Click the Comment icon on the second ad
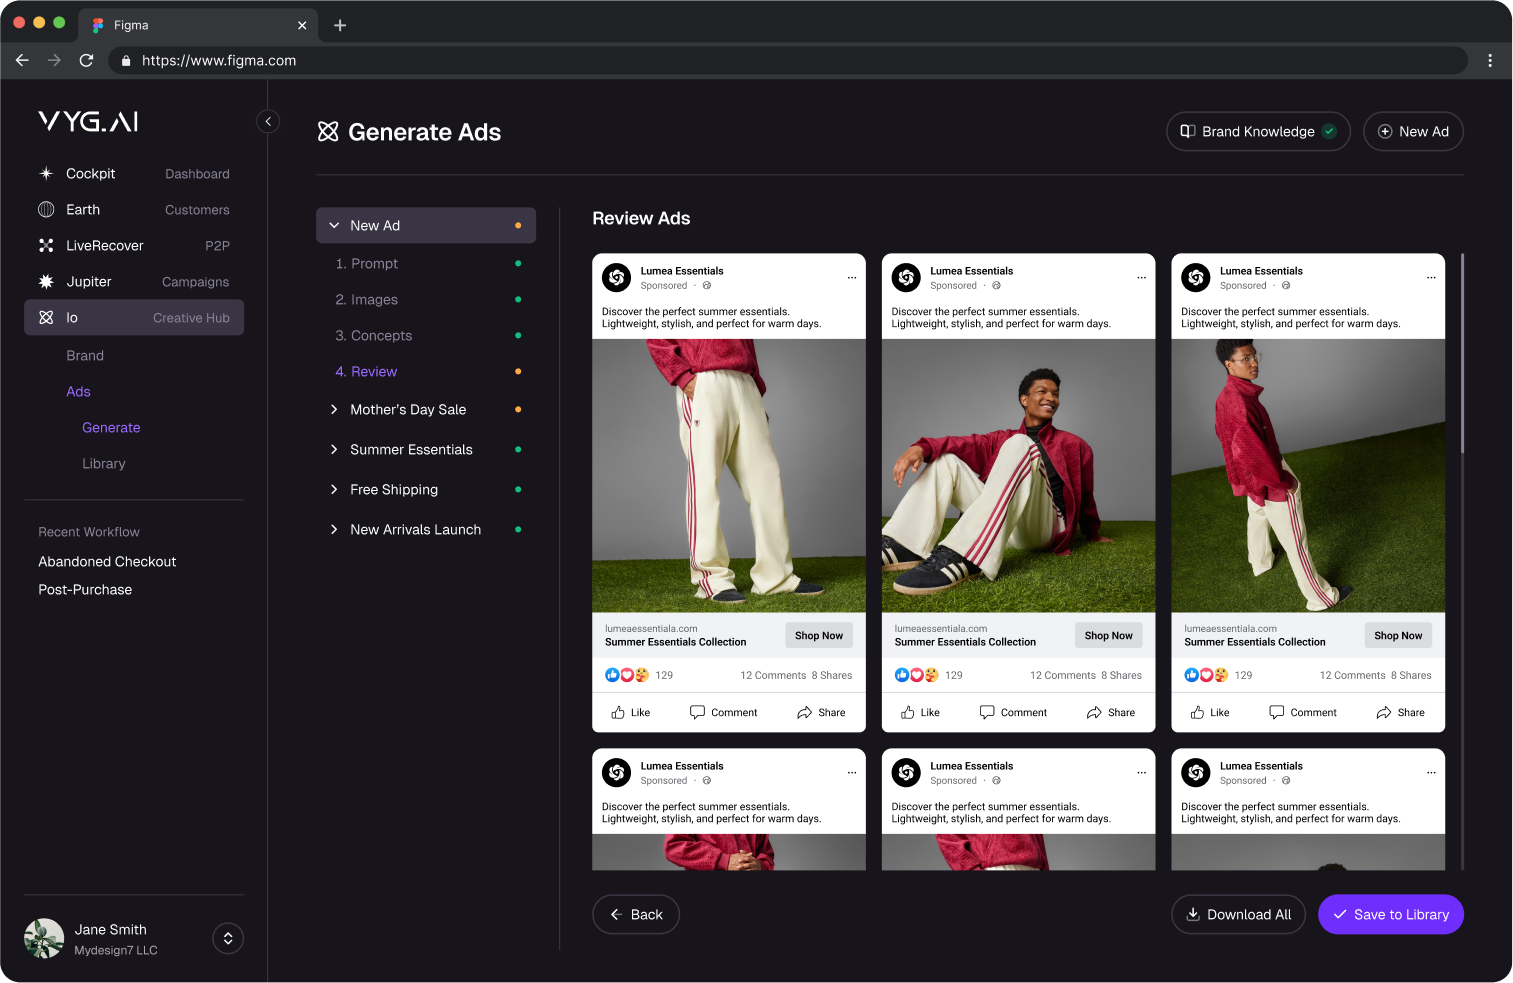Viewport: 1513px width, 983px height. point(987,712)
